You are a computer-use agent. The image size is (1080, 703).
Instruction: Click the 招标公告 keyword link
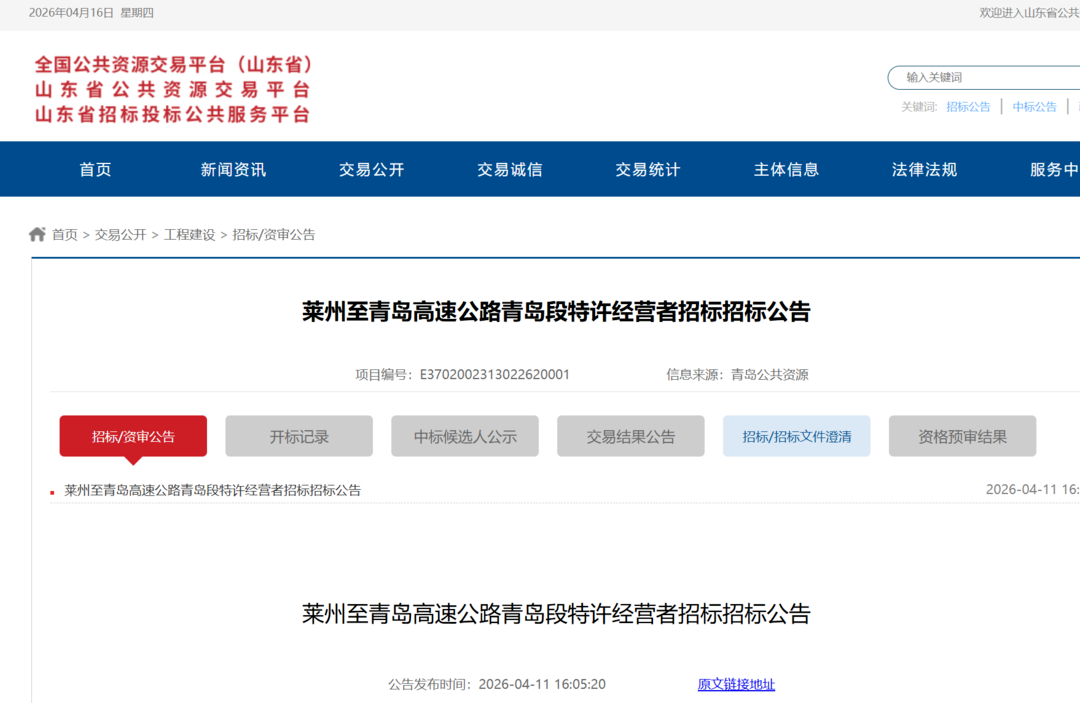pyautogui.click(x=968, y=107)
